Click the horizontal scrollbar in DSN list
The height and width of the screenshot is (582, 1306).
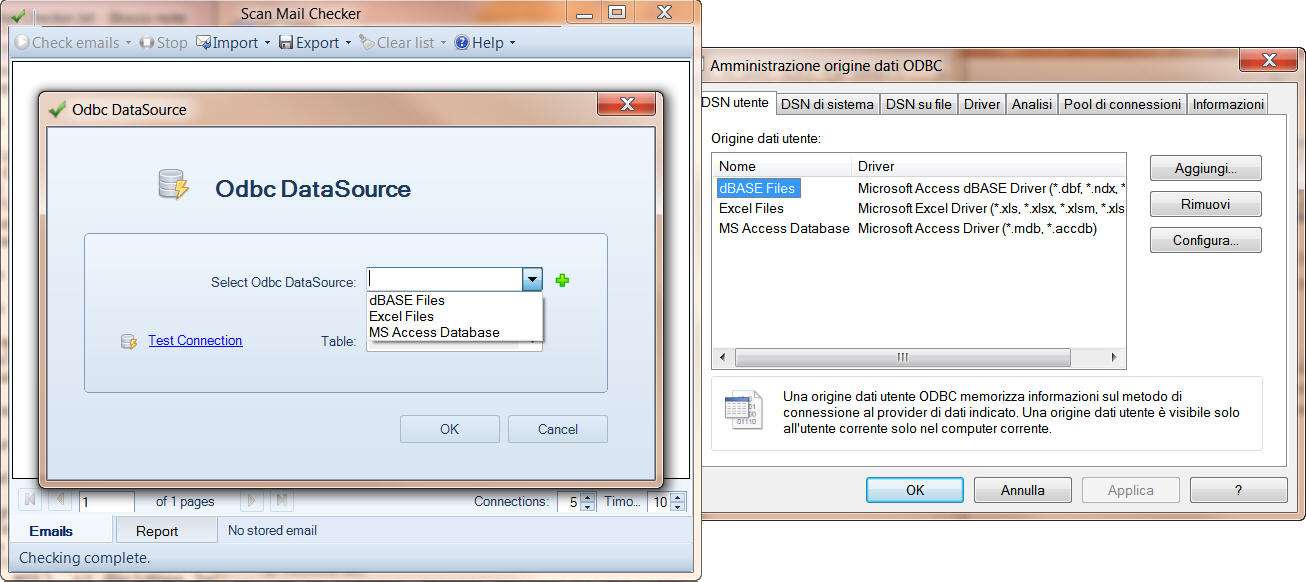click(x=902, y=357)
